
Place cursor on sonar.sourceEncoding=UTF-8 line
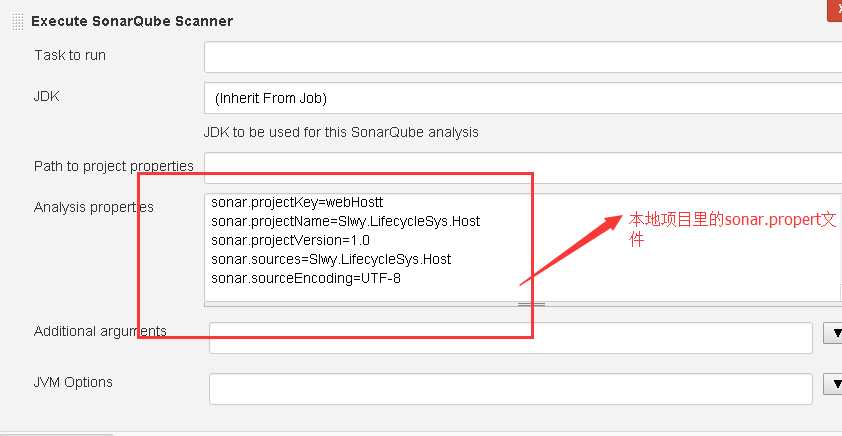click(306, 279)
